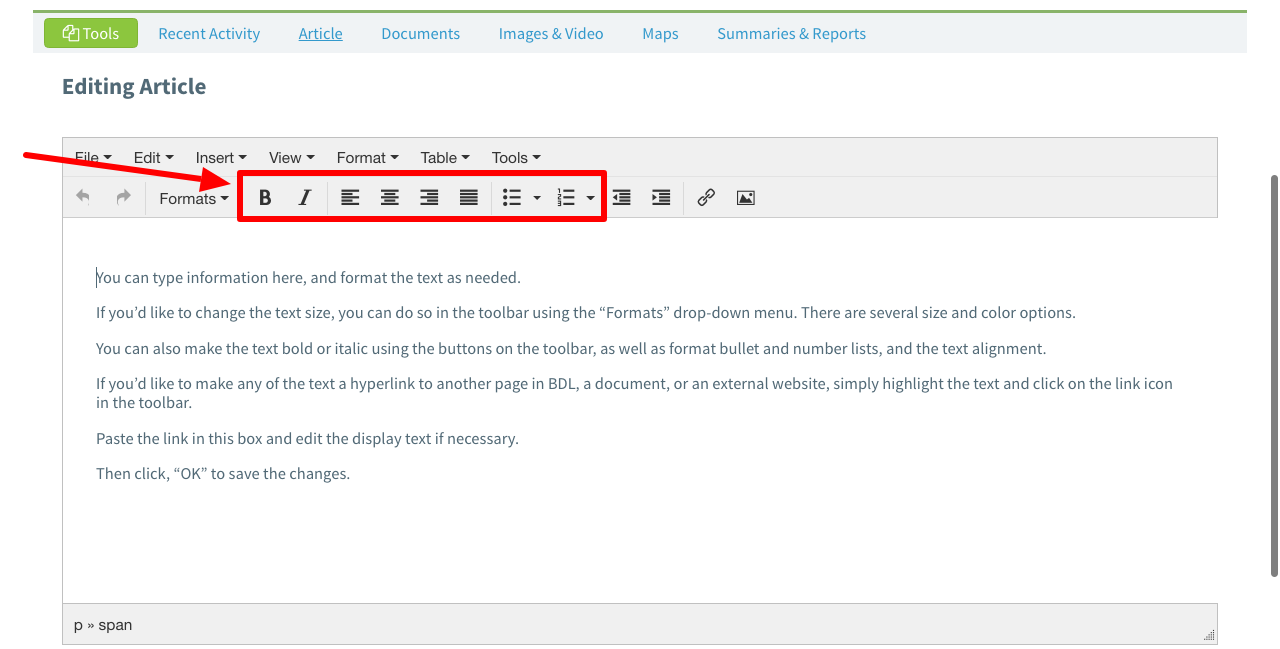Click inside the article text area
Viewport: 1280px width, 649px height.
coord(640,530)
